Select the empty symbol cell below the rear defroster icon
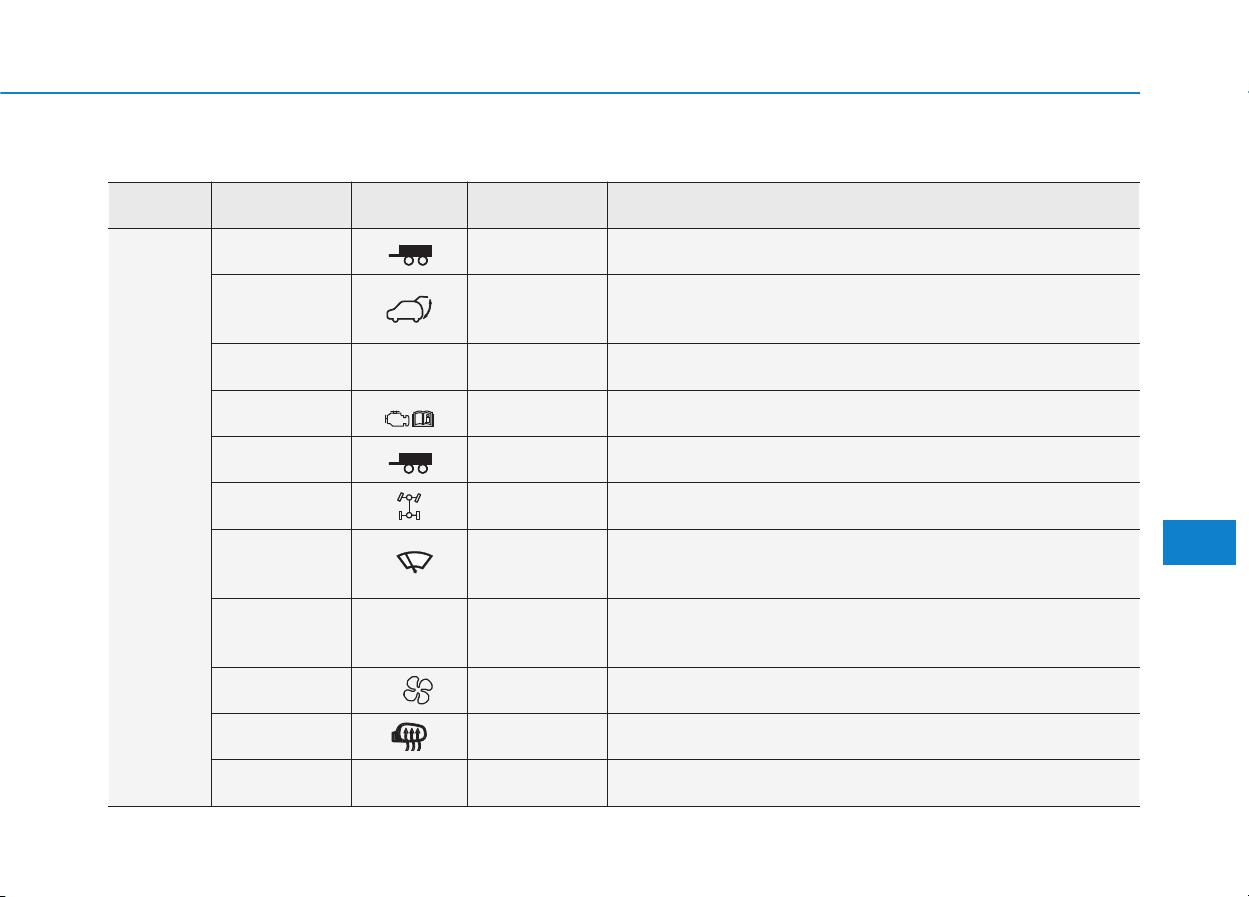1249x897 pixels. (409, 783)
